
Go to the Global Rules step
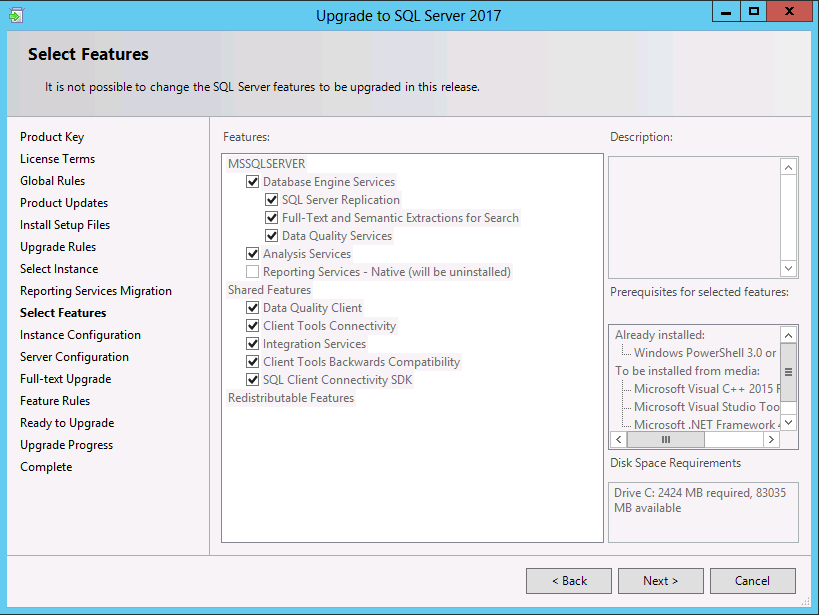53,181
